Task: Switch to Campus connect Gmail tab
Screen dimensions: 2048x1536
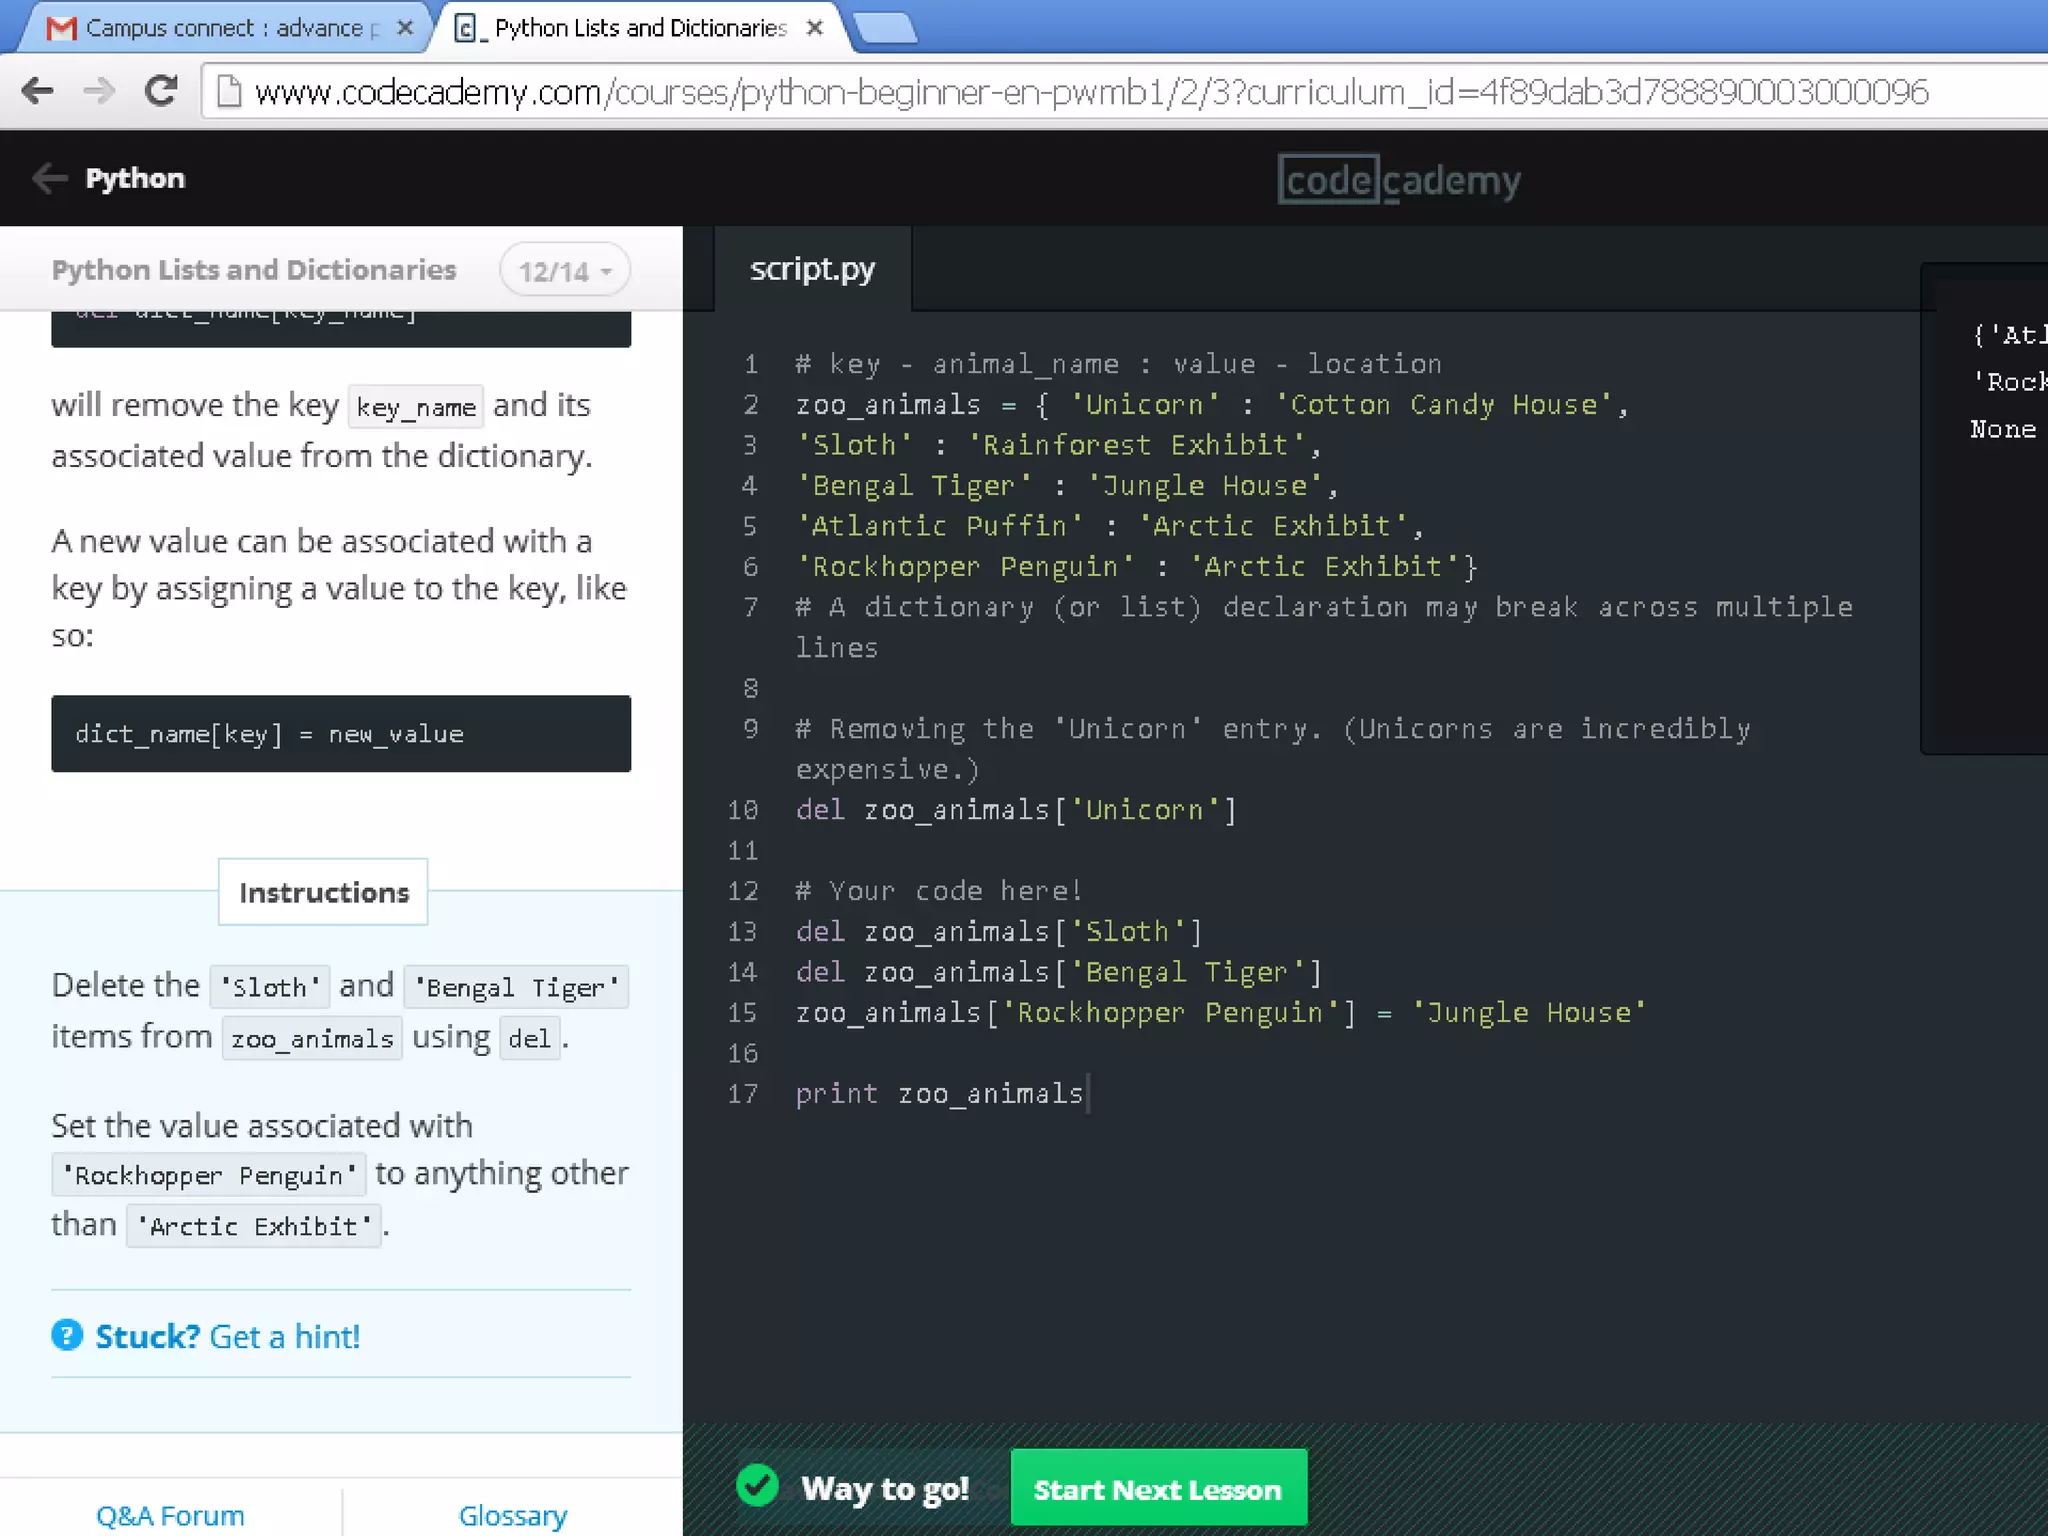Action: coord(225,28)
